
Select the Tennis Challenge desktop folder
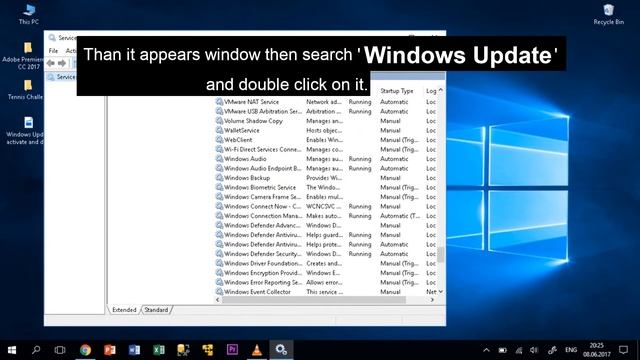click(x=25, y=89)
